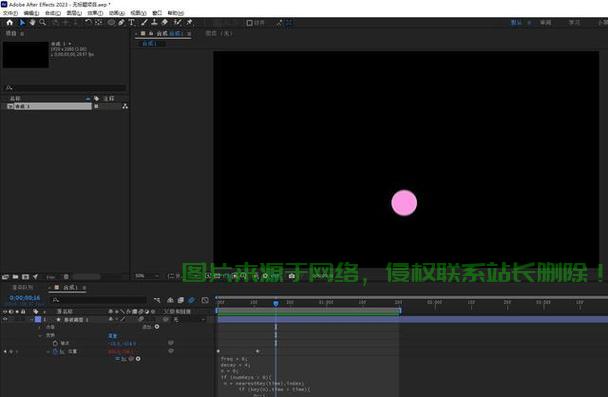Click the 合成1 breadcrumb in composition viewer

pyautogui.click(x=150, y=44)
